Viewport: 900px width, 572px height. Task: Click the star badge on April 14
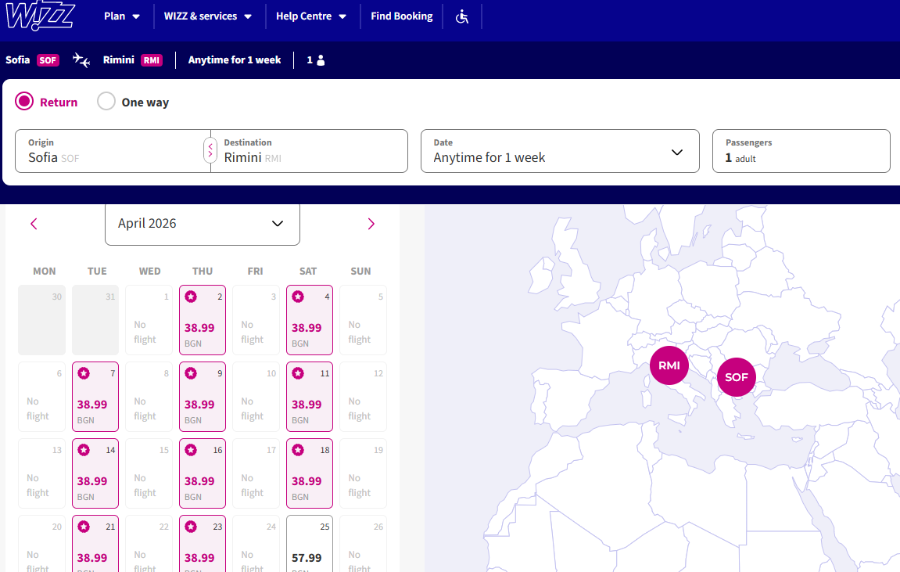pos(84,450)
